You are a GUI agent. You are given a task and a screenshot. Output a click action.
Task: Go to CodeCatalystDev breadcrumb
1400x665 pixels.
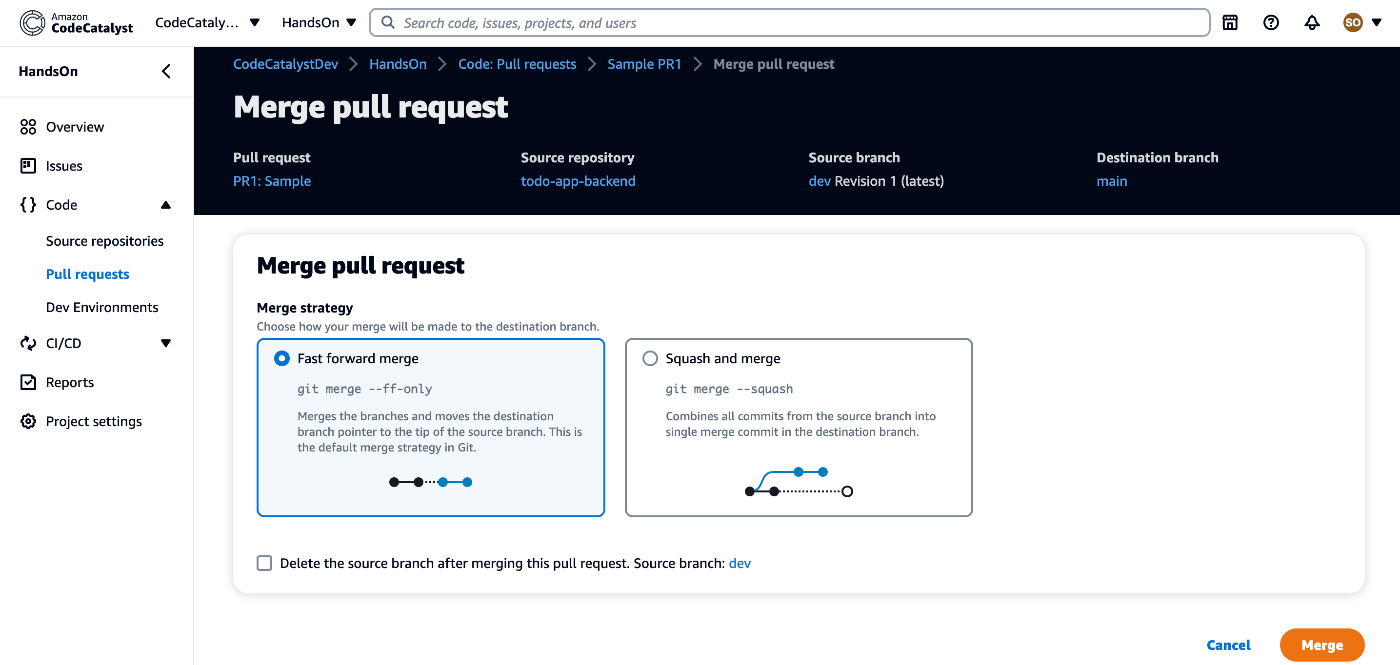click(286, 64)
